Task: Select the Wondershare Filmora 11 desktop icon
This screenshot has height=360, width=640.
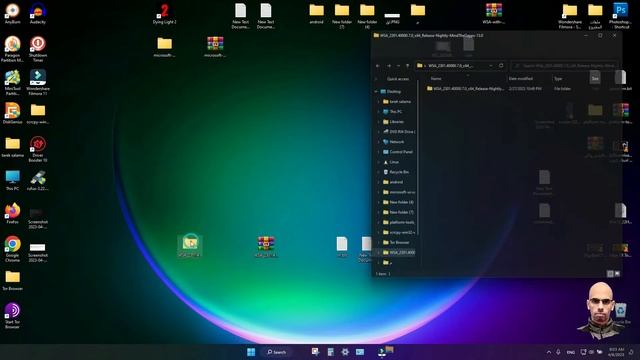Action: pyautogui.click(x=38, y=82)
